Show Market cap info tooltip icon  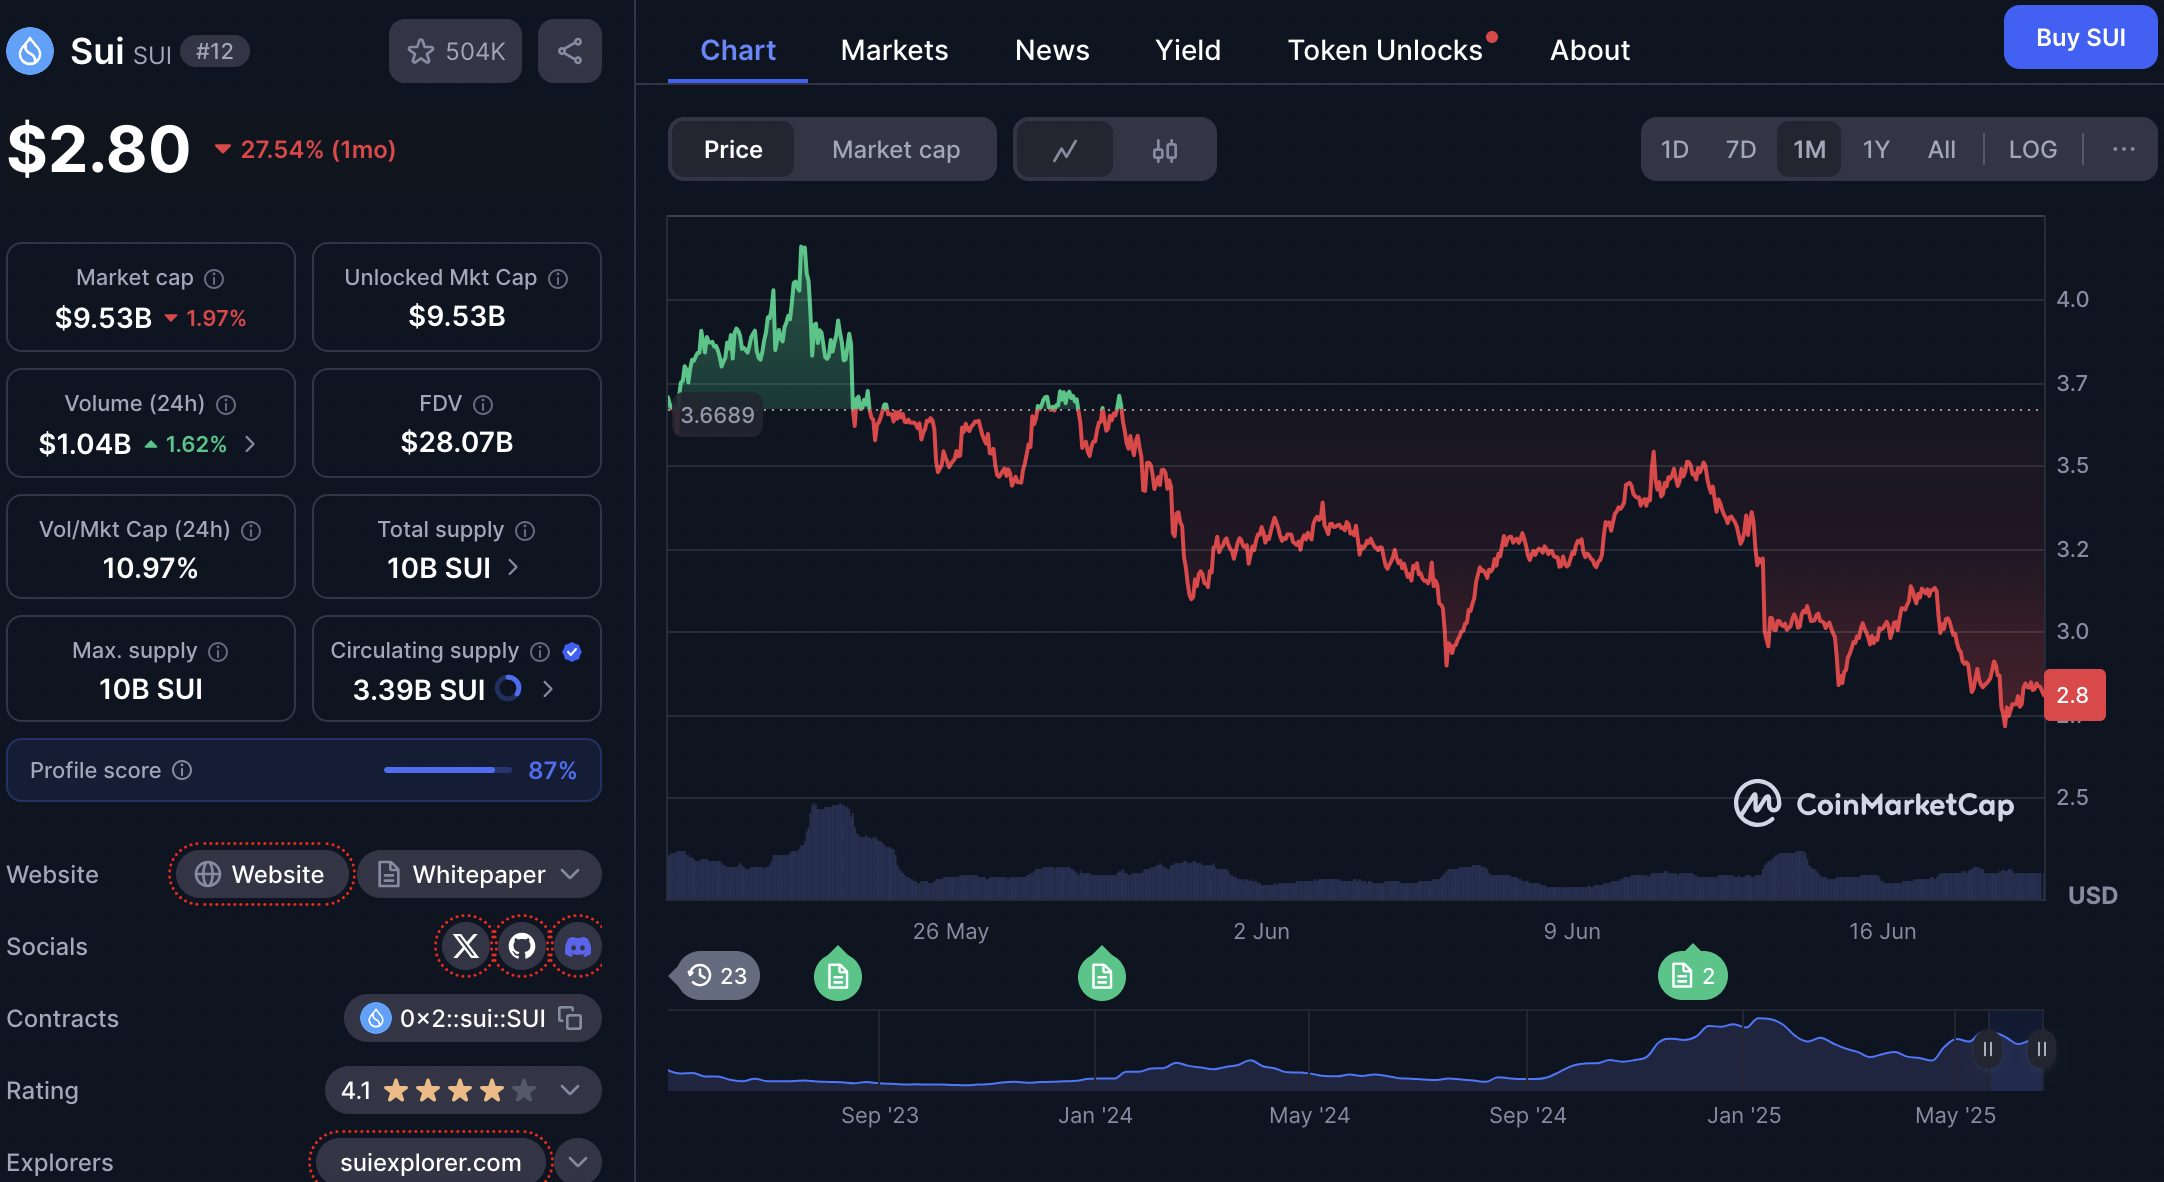point(214,278)
